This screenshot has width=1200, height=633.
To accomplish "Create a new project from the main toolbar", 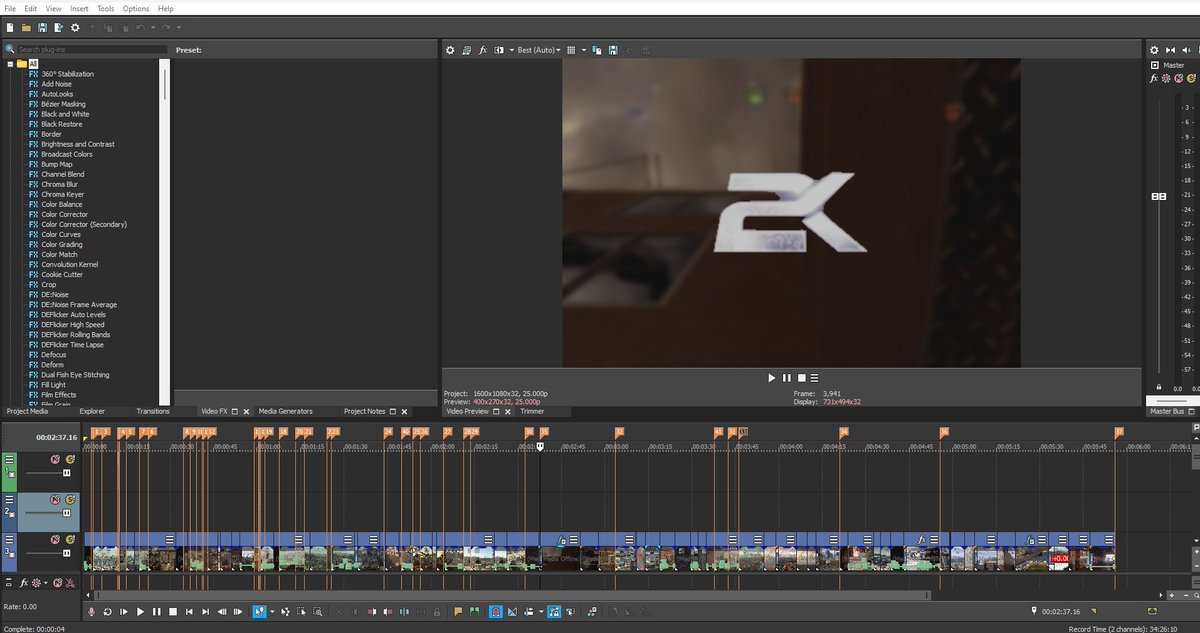I will click(x=10, y=28).
